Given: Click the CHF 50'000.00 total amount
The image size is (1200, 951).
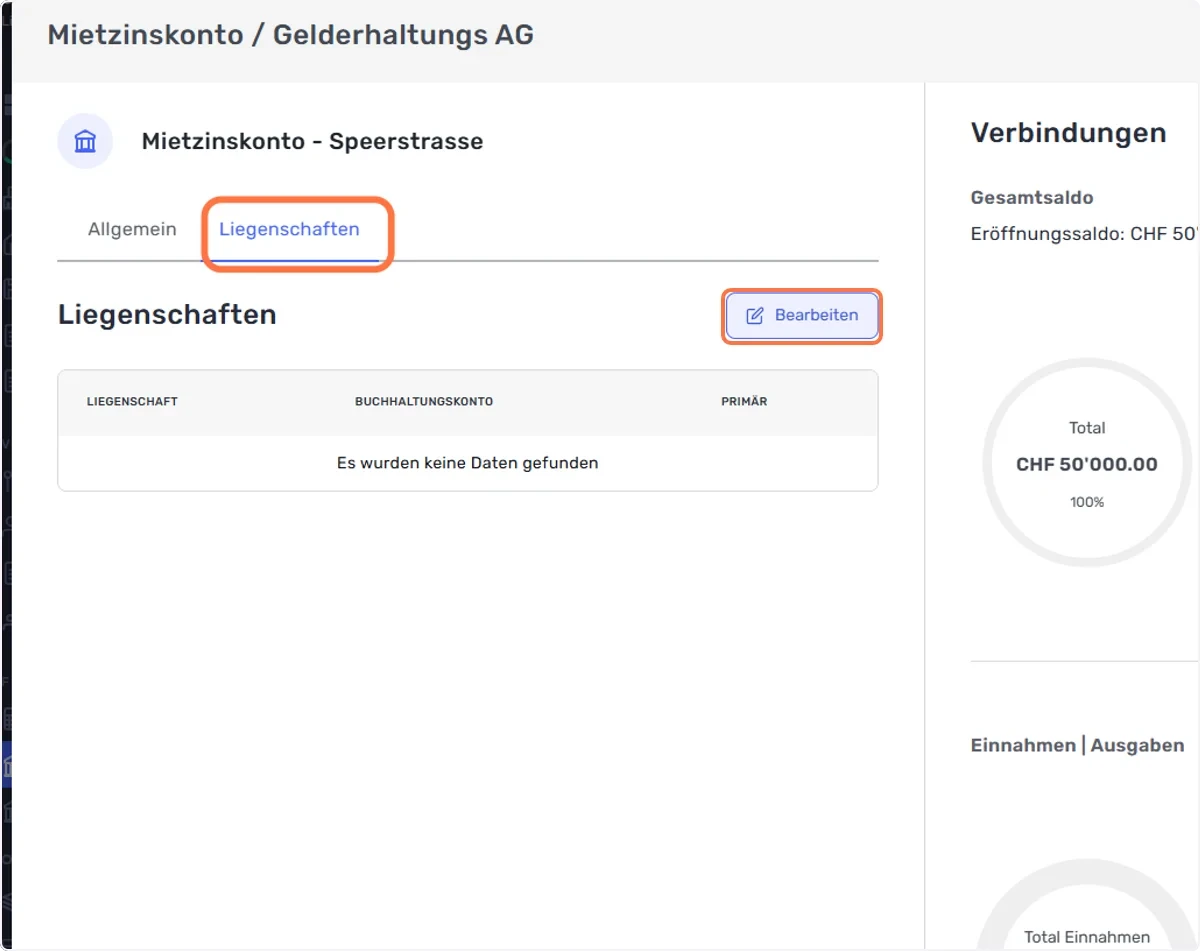Looking at the screenshot, I should [1087, 465].
